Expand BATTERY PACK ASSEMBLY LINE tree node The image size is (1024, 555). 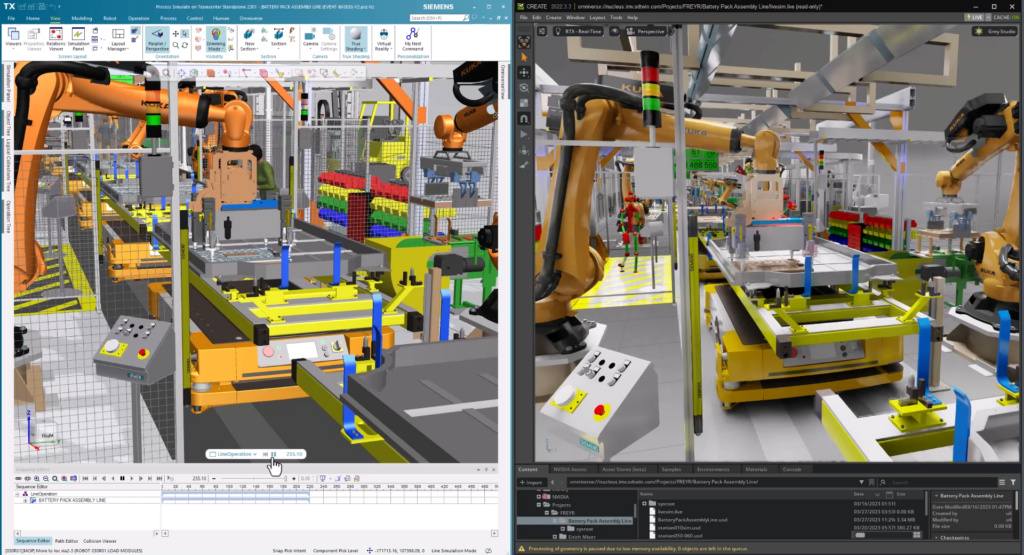(25, 499)
